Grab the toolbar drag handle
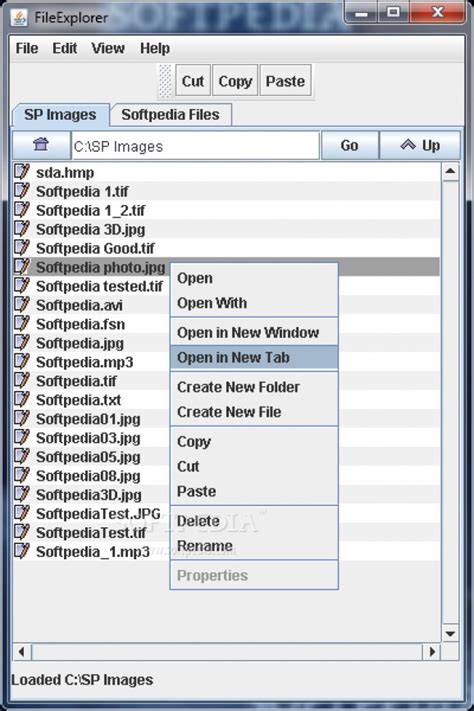Viewport: 474px width, 711px height. (x=166, y=81)
